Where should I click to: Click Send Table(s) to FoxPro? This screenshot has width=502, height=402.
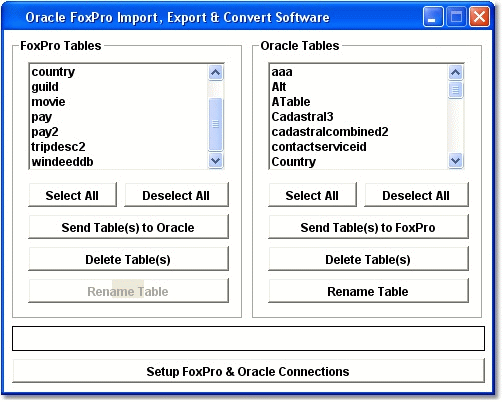(x=368, y=227)
